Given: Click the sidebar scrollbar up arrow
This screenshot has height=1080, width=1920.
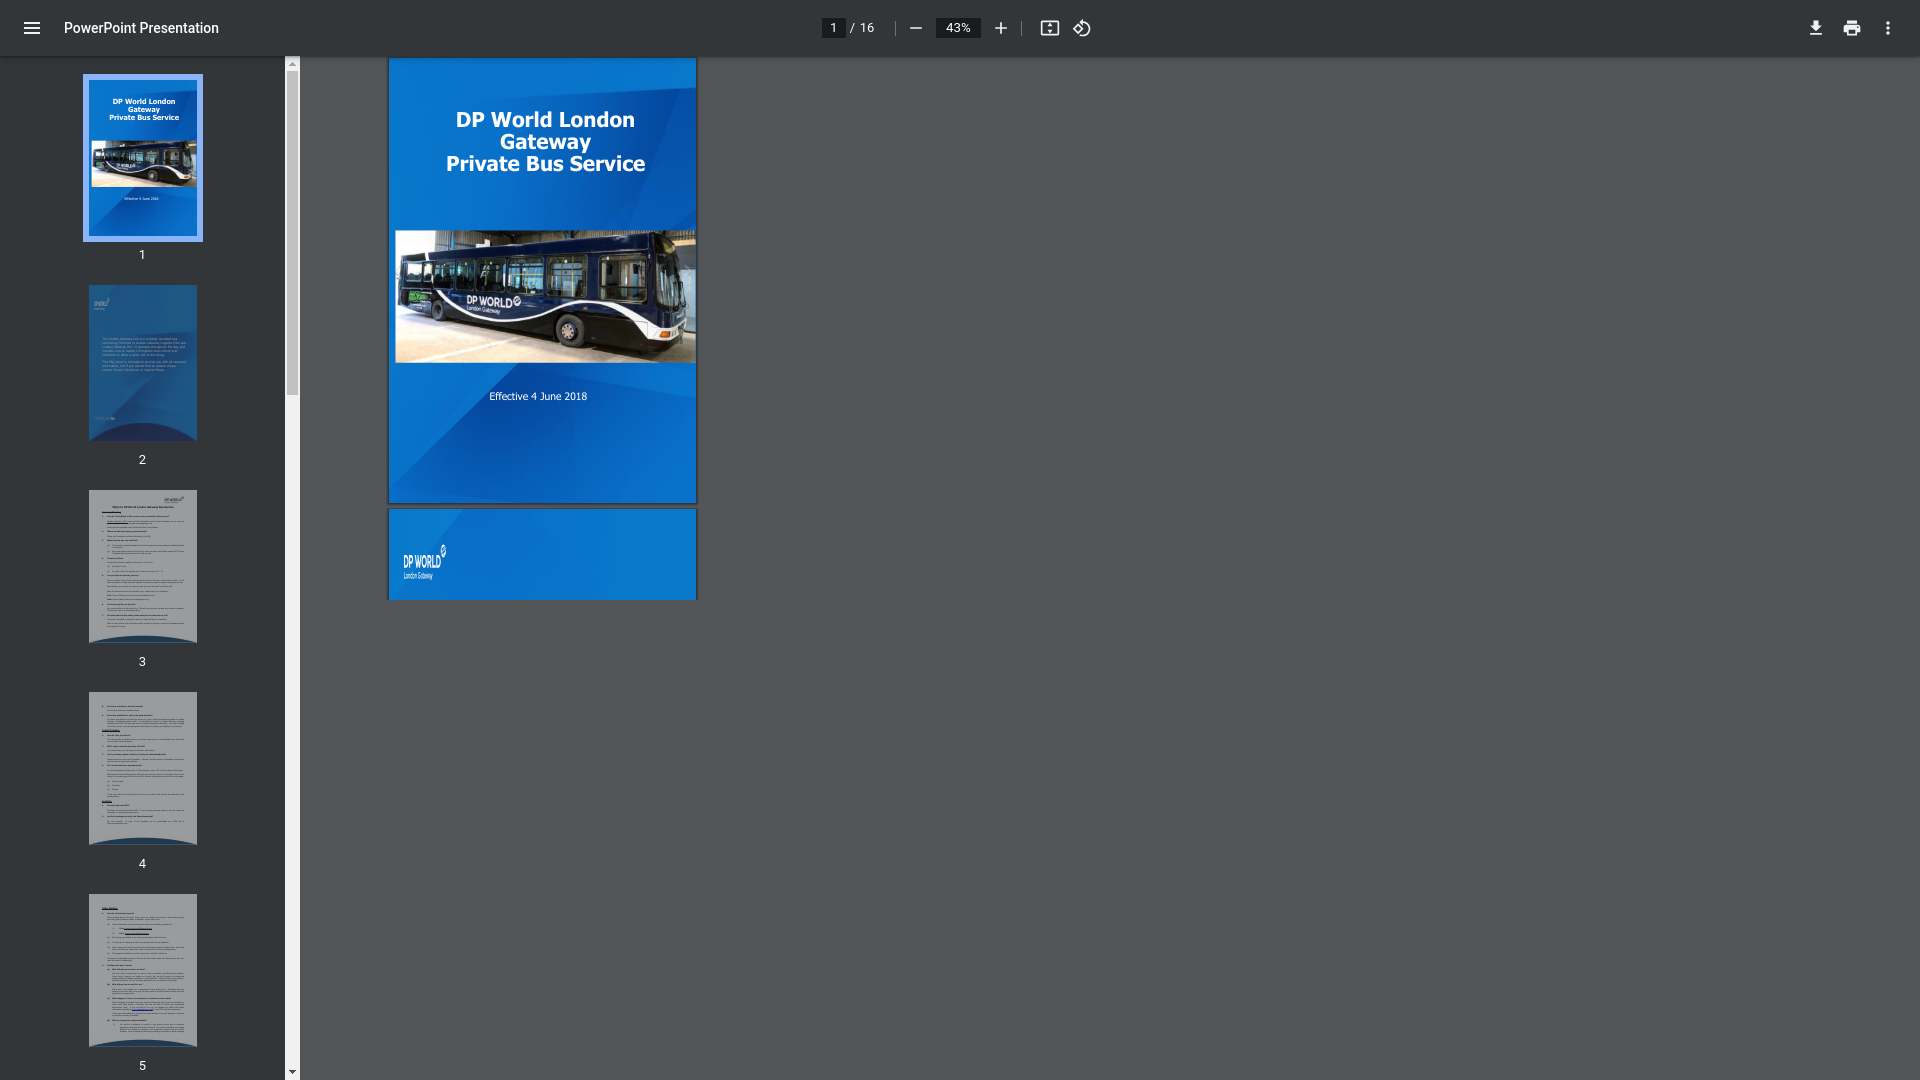Looking at the screenshot, I should [x=292, y=64].
